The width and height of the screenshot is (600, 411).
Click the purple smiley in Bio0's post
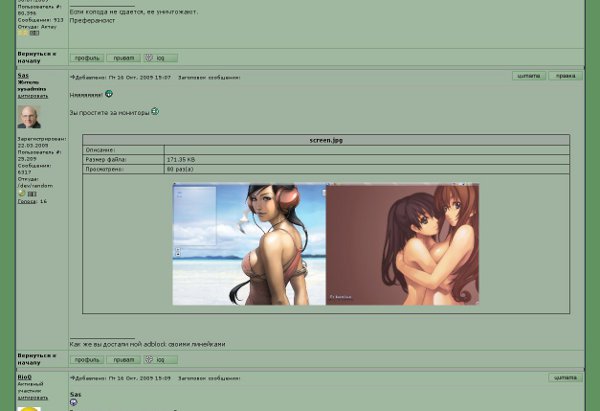point(73,402)
